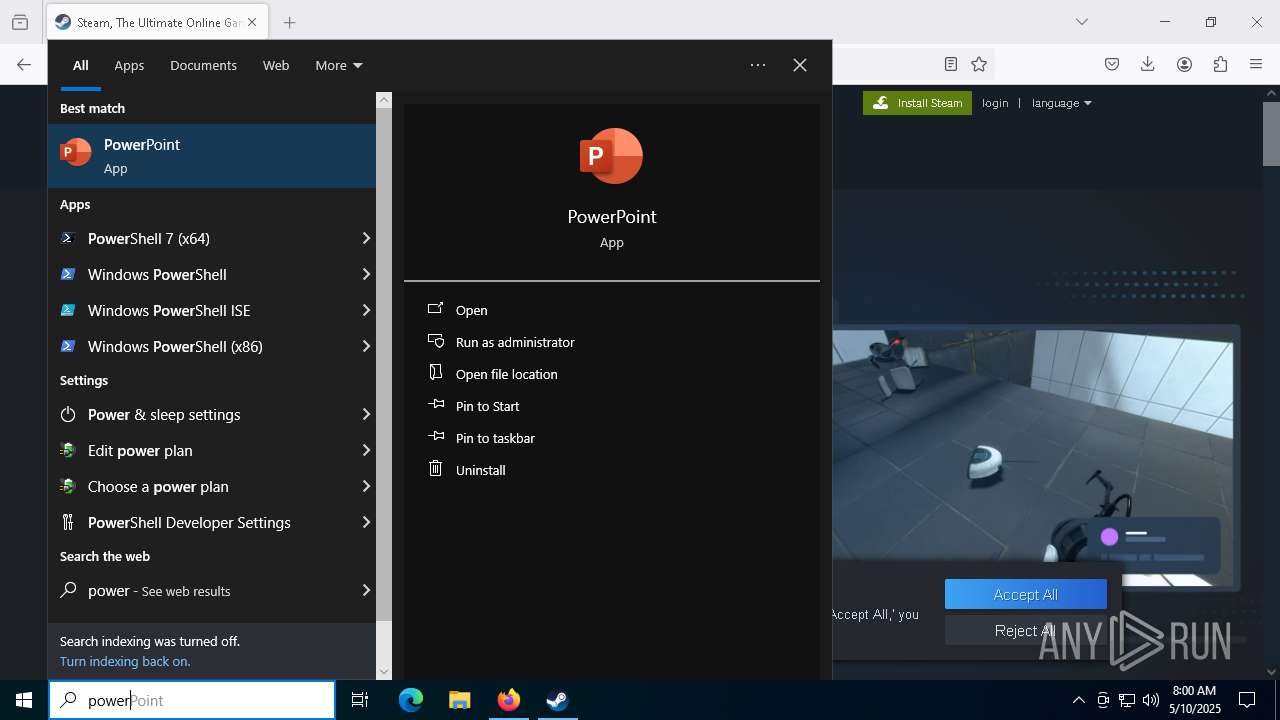Accept All cookies on Steam page
The height and width of the screenshot is (720, 1280).
click(x=1026, y=594)
